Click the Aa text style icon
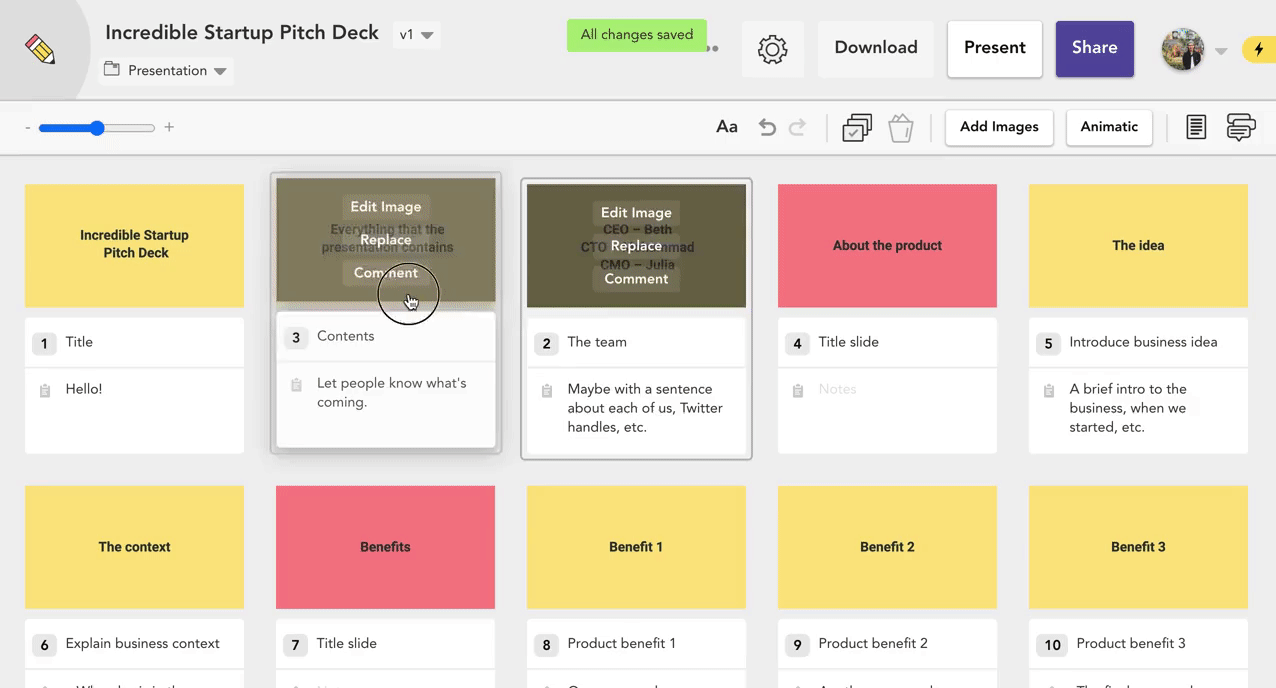This screenshot has width=1276, height=688. click(727, 127)
